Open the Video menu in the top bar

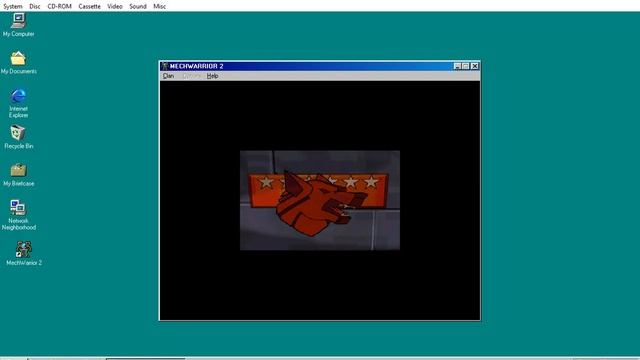[x=115, y=6]
